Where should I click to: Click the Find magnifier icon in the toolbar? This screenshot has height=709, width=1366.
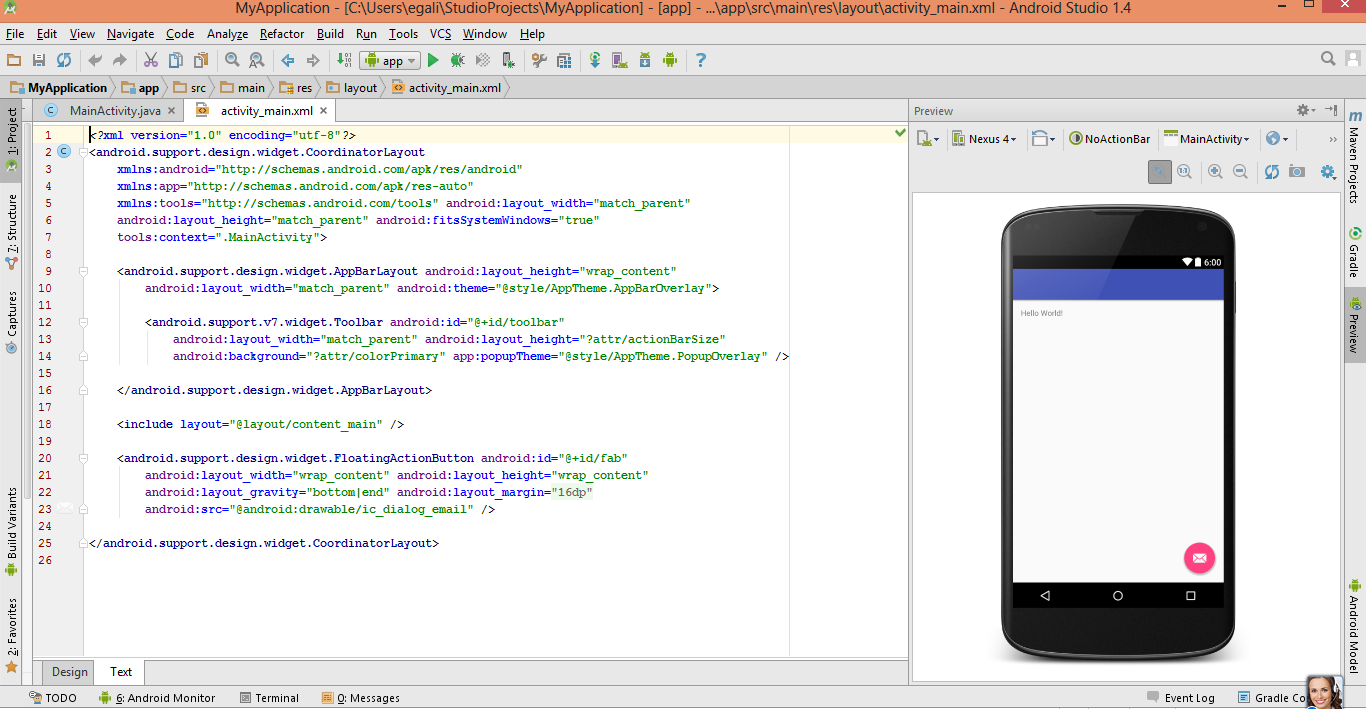[x=232, y=60]
